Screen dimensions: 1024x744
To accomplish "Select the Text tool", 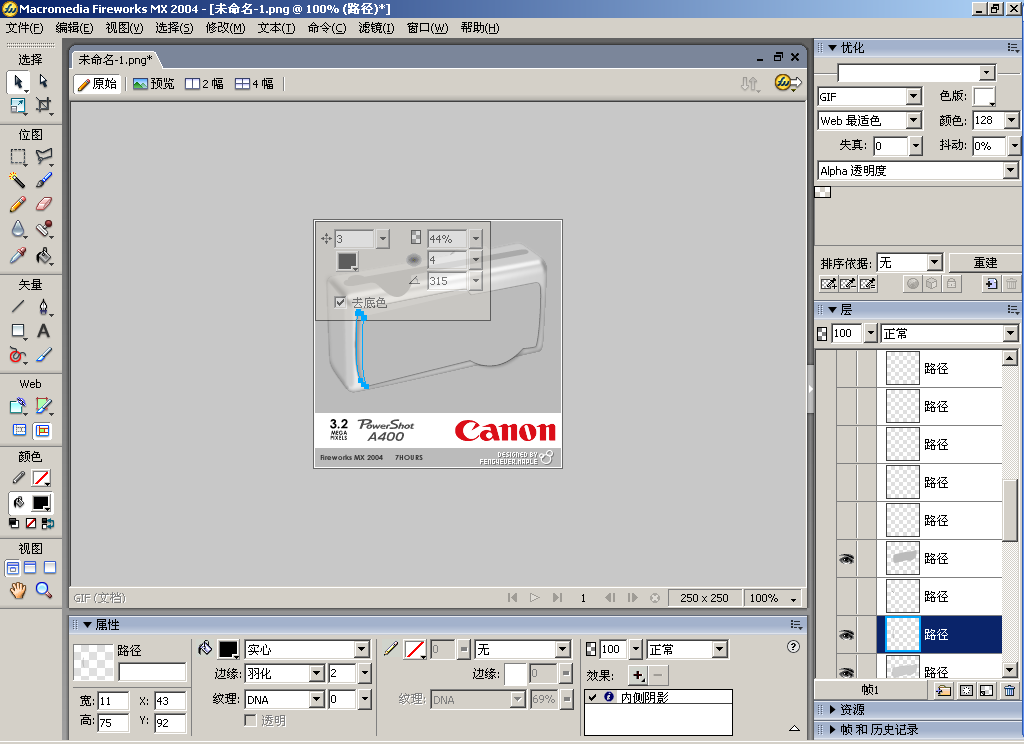I will click(43, 331).
